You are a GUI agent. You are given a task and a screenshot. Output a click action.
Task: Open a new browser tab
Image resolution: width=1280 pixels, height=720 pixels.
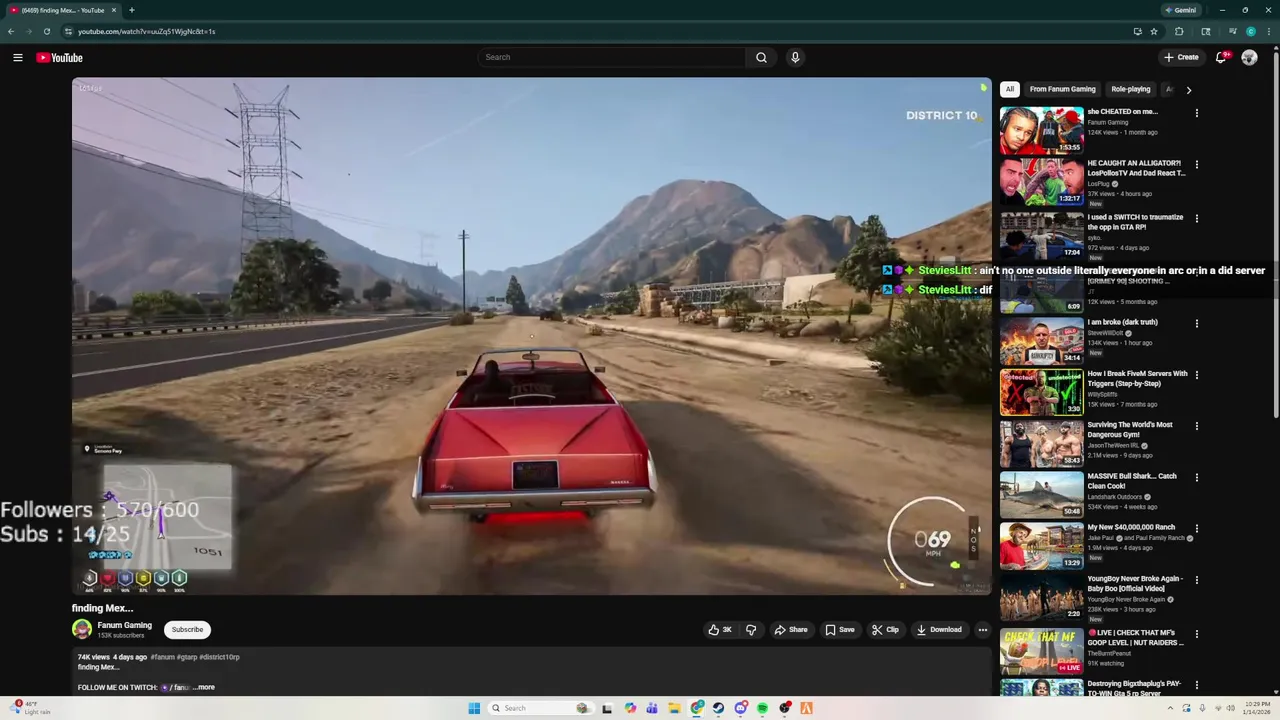[x=131, y=10]
